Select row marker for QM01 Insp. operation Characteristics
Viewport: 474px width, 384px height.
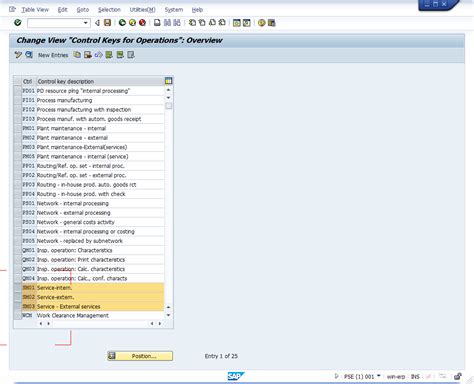click(18, 250)
